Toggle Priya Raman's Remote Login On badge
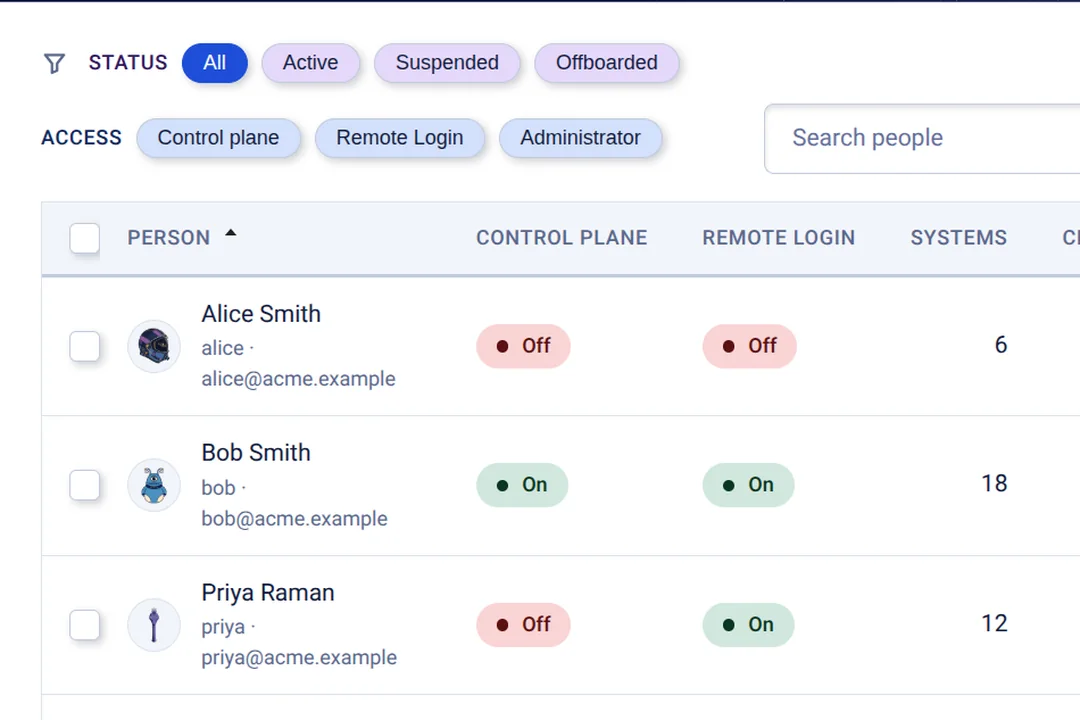Viewport: 1080px width, 720px height. (748, 625)
